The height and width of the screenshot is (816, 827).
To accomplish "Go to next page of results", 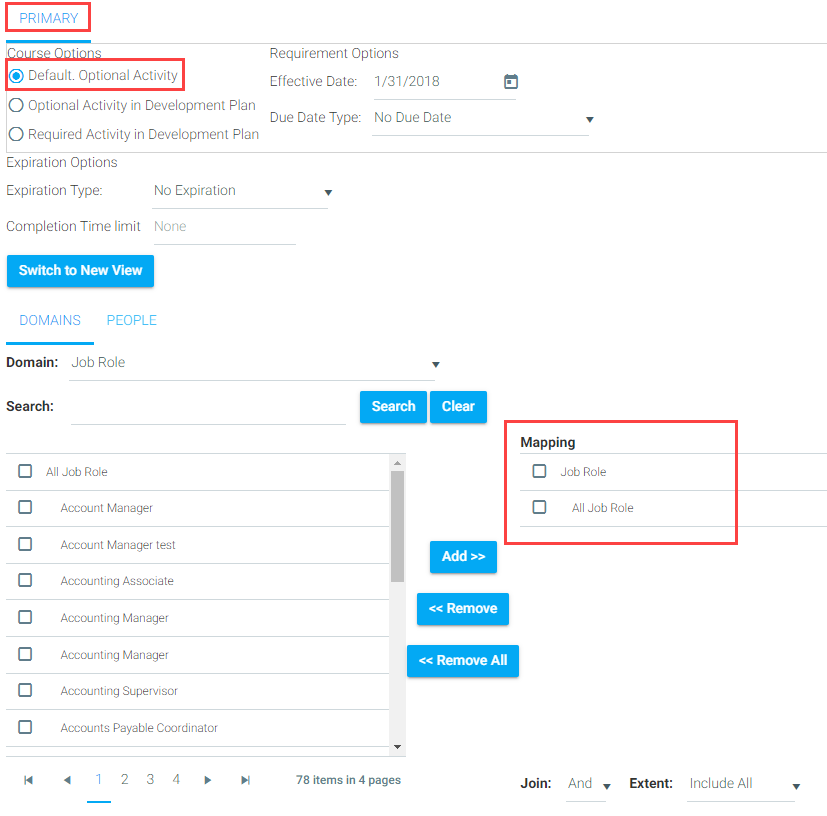I will tap(207, 780).
